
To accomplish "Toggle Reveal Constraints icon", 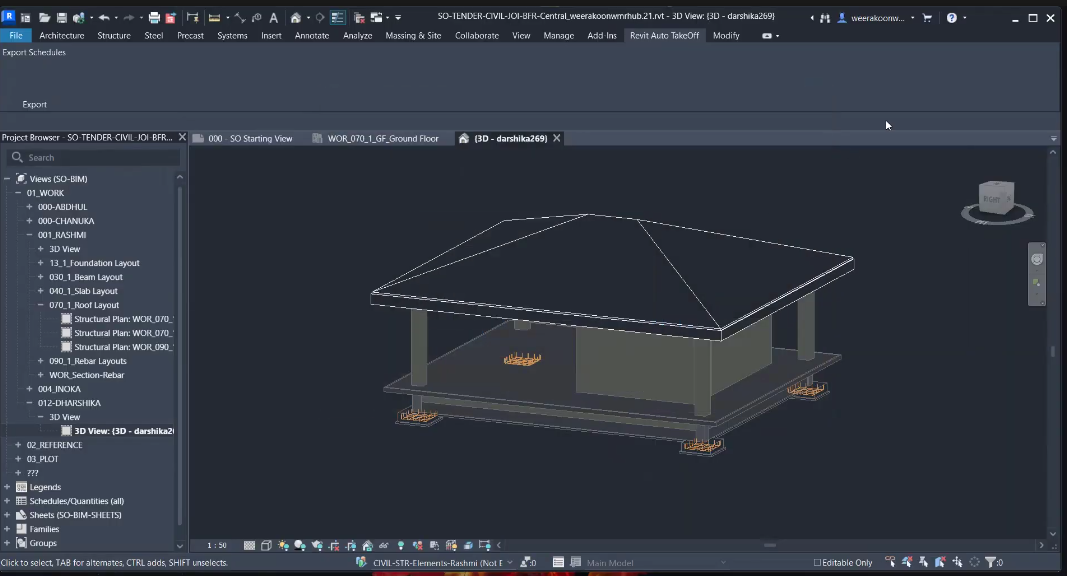I will click(485, 545).
